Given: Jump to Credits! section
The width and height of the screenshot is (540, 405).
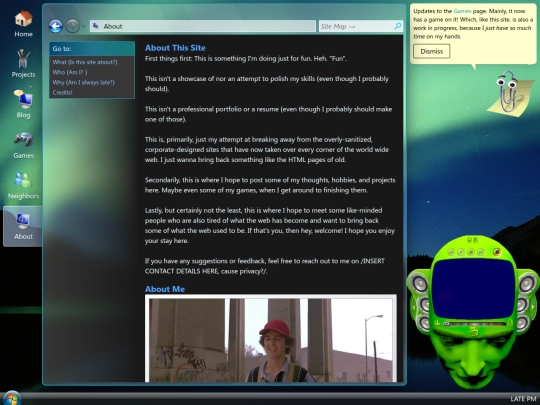Looking at the screenshot, I should (x=62, y=92).
